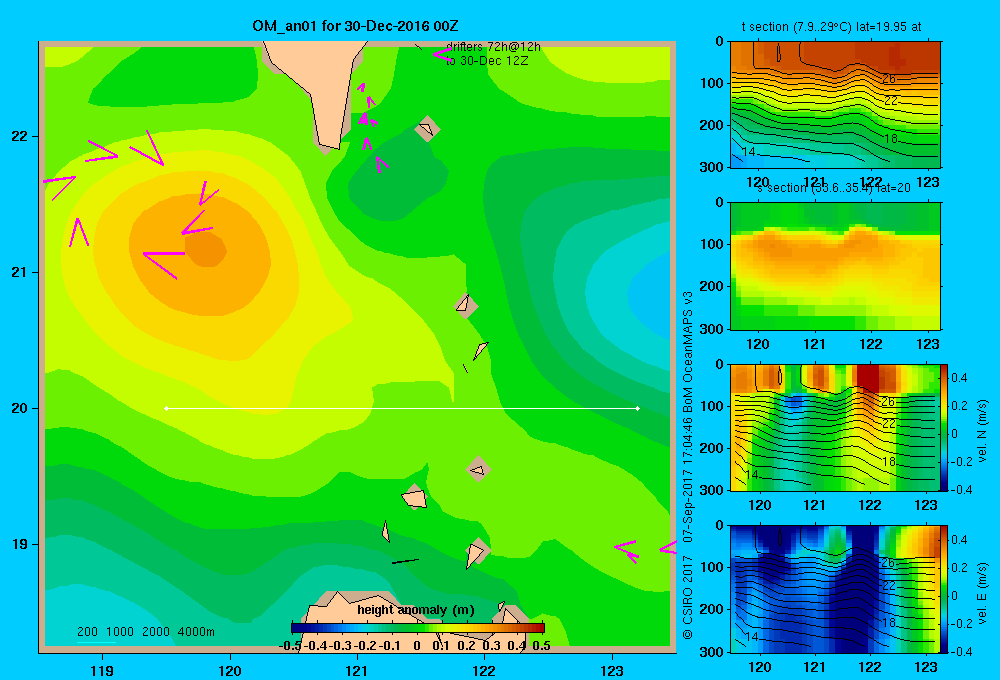This screenshot has height=680, width=1000.
Task: Click the '0.5' value on height anomaly scale
Action: coord(541,646)
